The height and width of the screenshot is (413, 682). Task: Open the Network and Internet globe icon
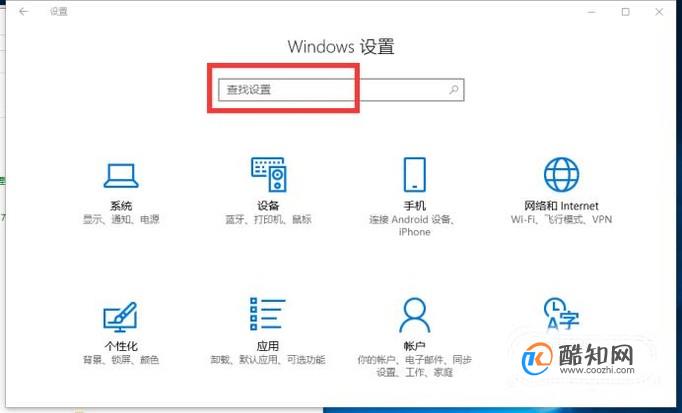(x=561, y=175)
